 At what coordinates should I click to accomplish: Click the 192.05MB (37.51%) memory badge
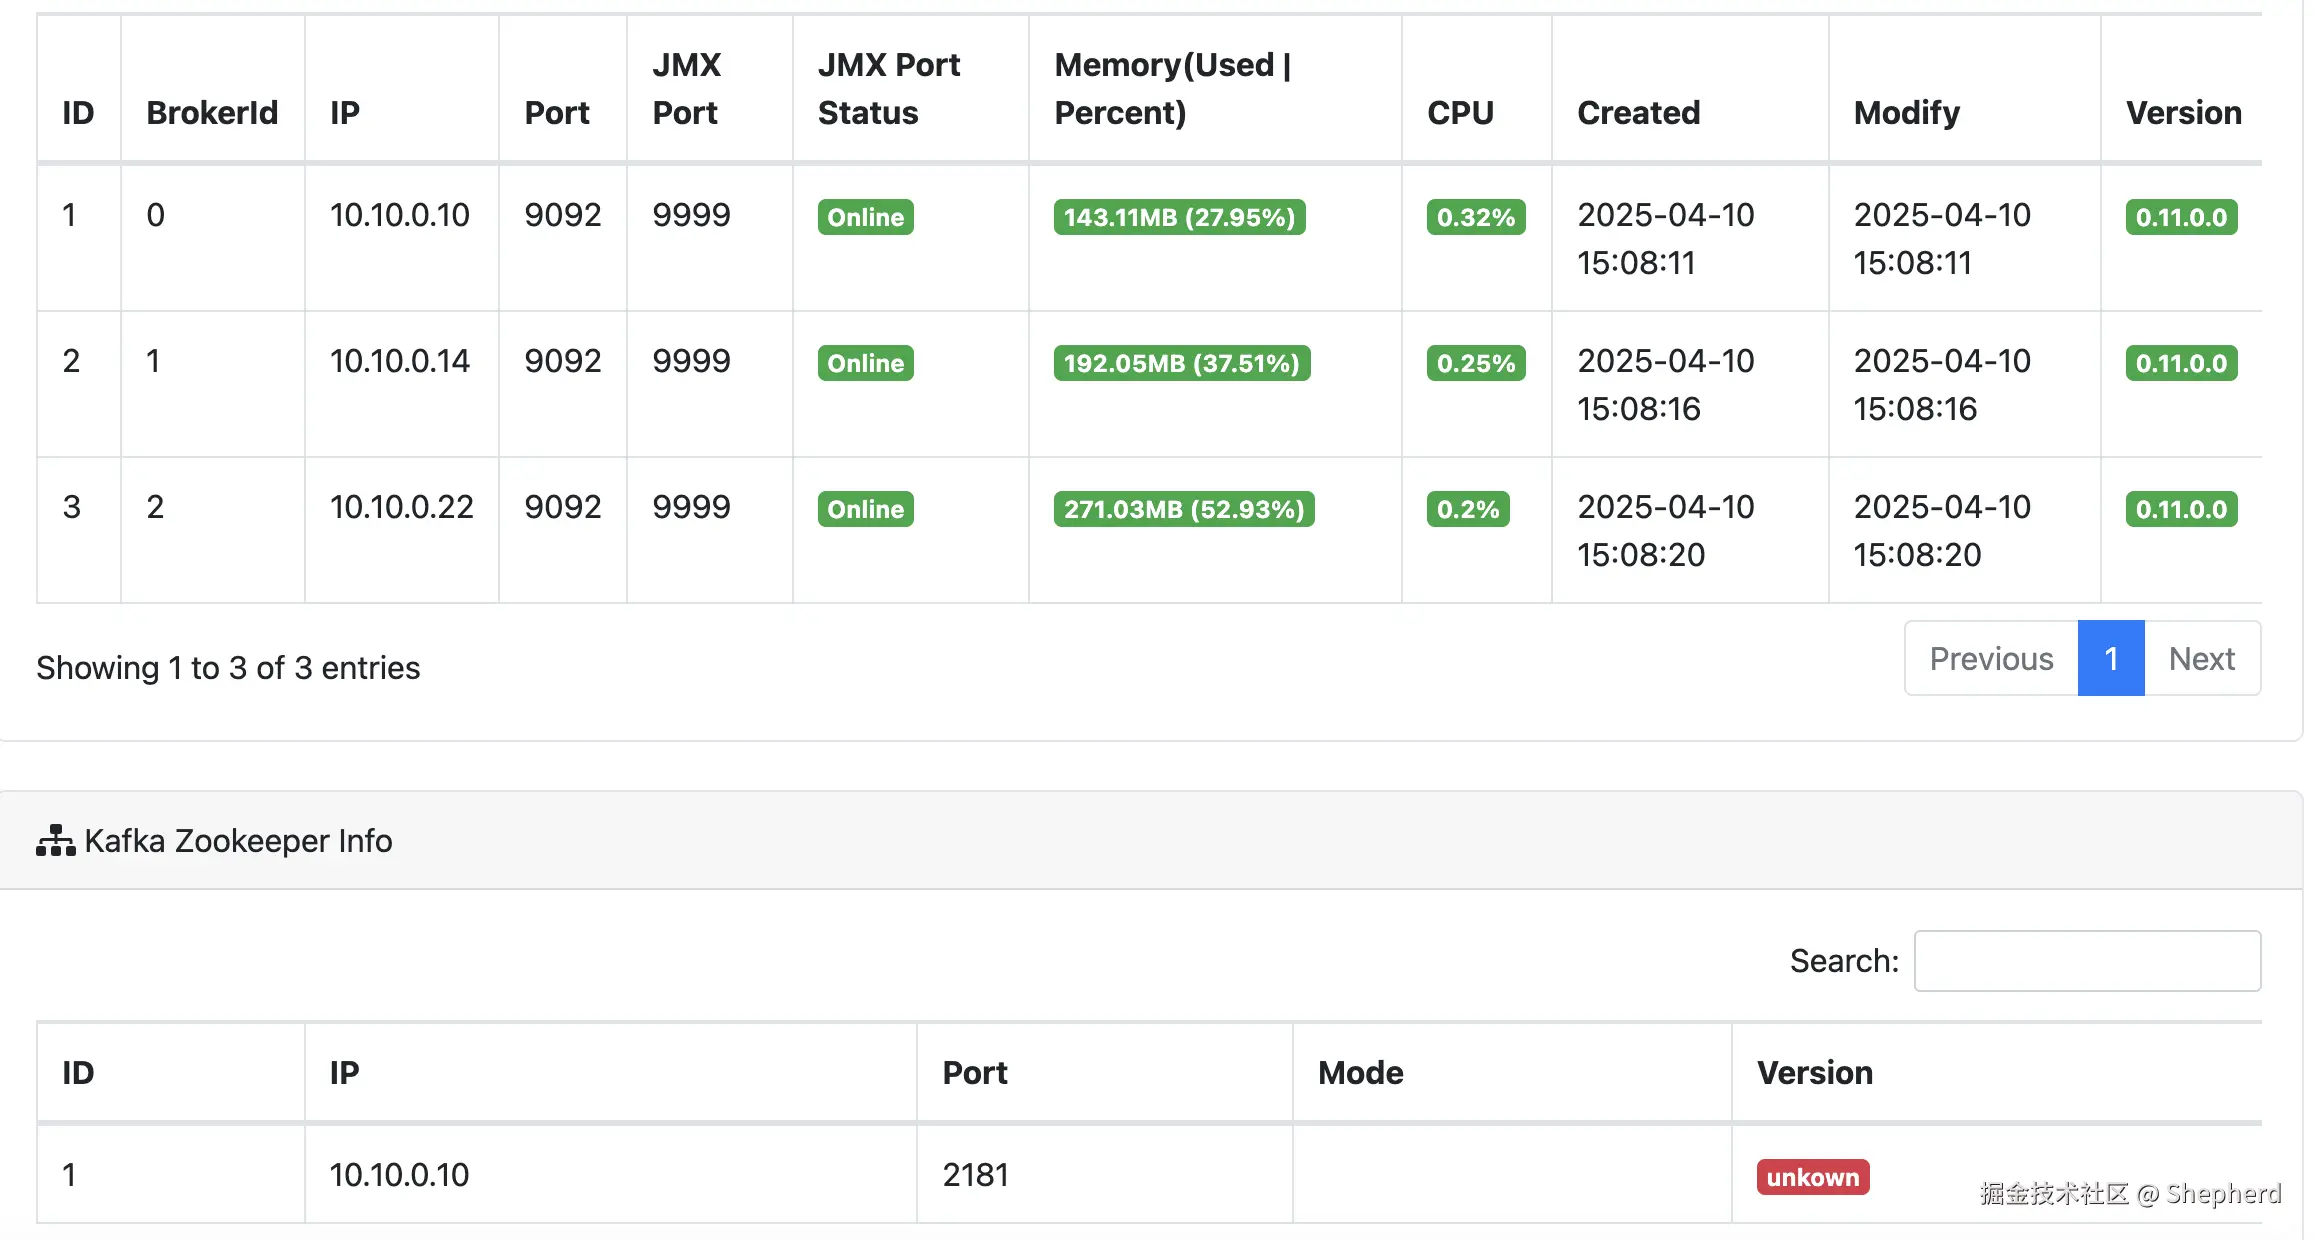point(1181,363)
